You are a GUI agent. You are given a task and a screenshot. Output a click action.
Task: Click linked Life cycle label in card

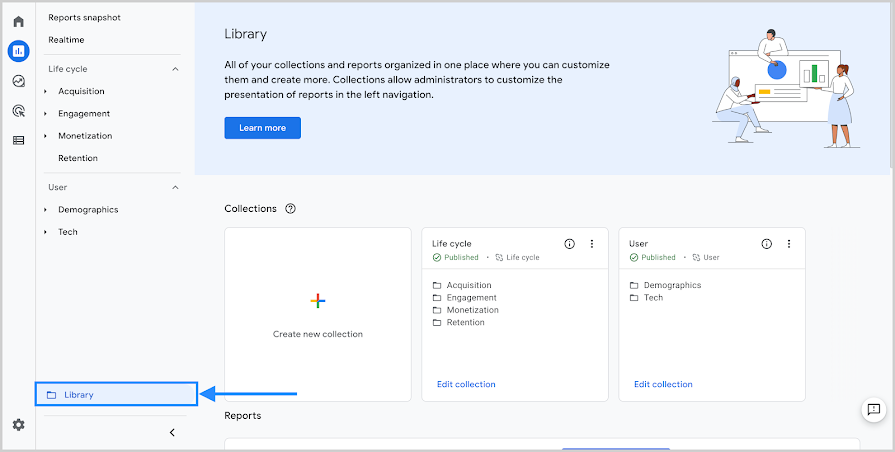(517, 257)
